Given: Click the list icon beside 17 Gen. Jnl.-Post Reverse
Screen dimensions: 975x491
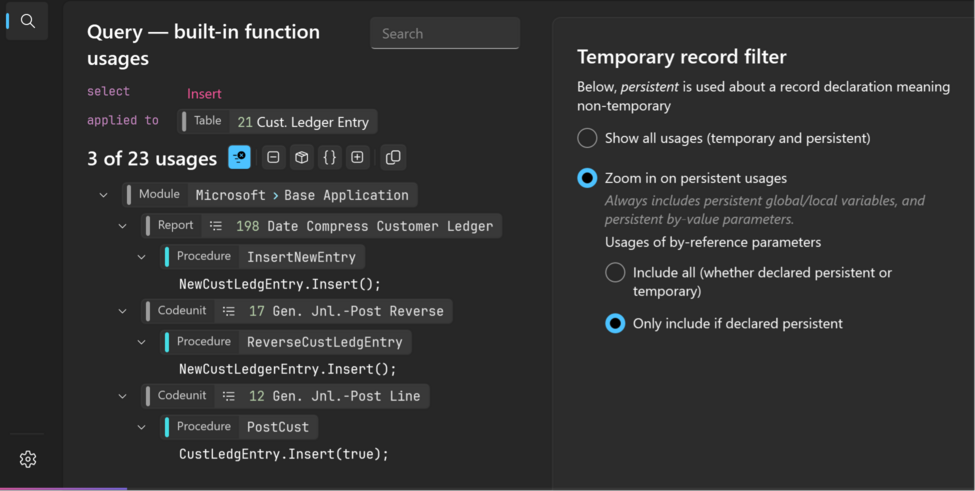Looking at the screenshot, I should pos(229,311).
